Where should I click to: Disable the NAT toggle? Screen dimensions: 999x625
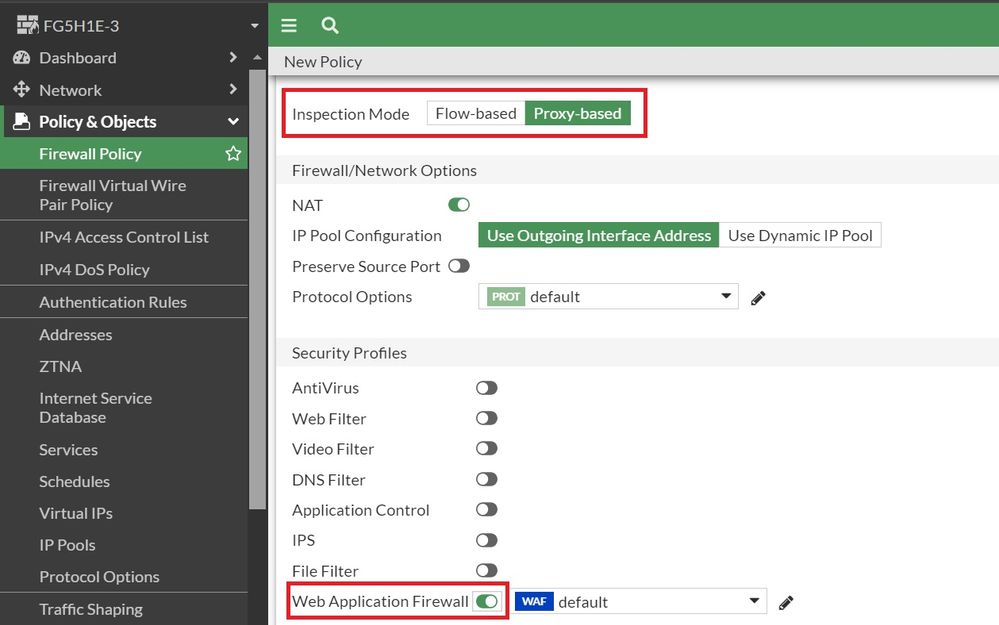459,205
